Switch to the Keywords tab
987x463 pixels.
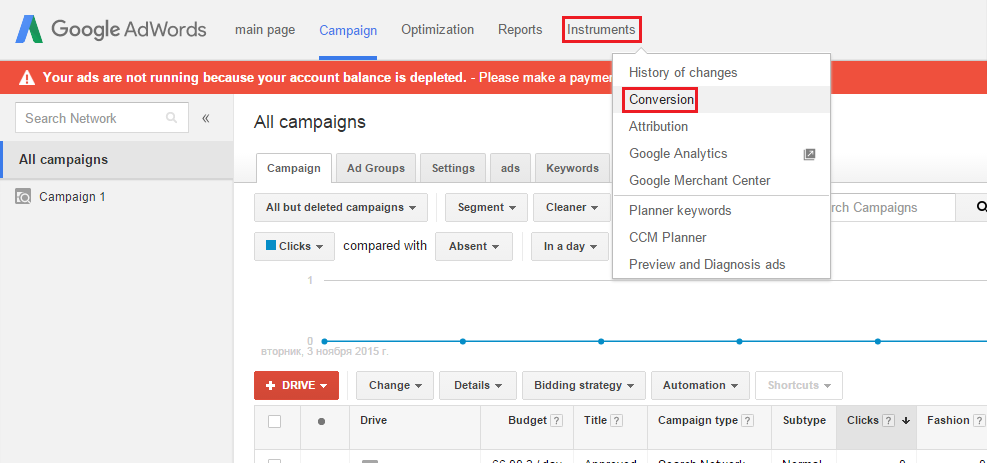tap(572, 169)
